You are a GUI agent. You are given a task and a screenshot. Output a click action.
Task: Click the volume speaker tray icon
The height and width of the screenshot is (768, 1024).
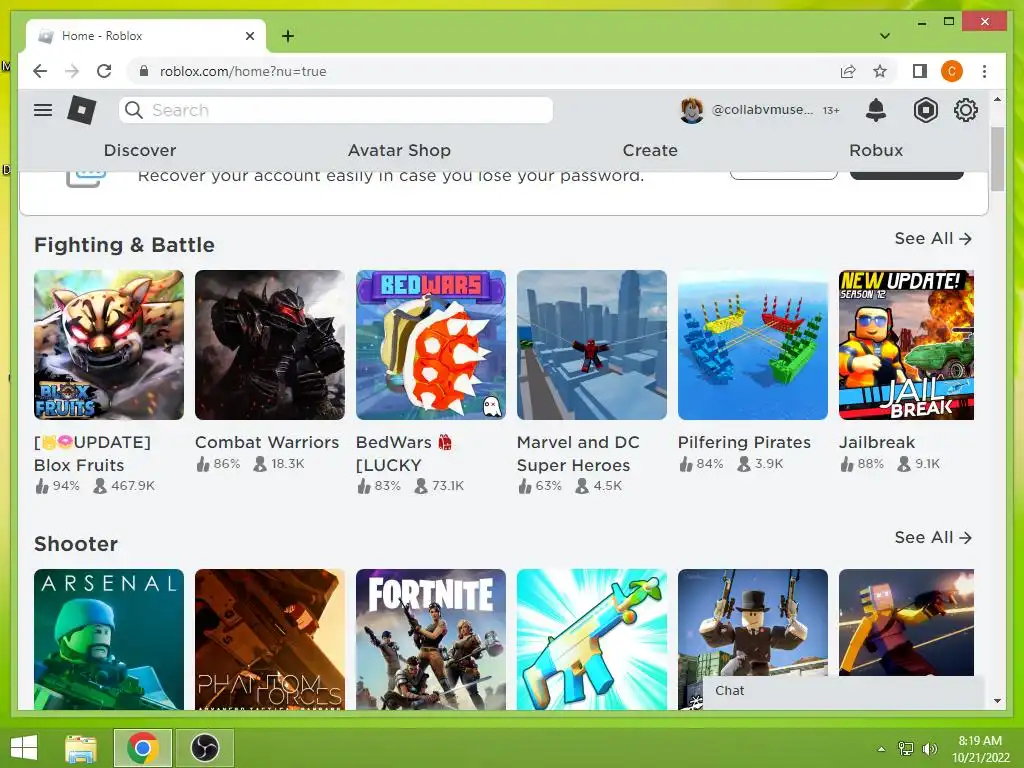[930, 748]
